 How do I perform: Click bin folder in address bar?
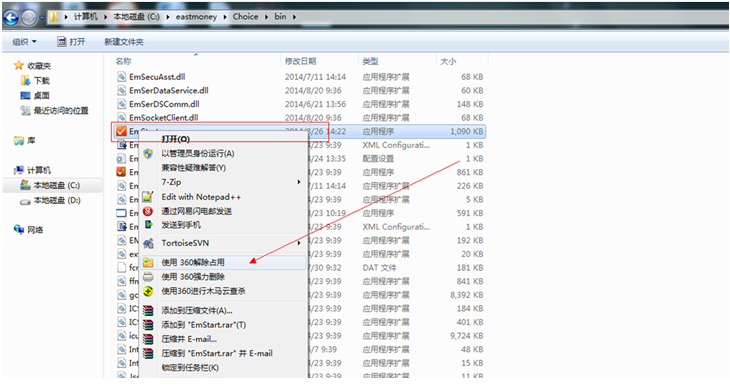click(x=280, y=17)
